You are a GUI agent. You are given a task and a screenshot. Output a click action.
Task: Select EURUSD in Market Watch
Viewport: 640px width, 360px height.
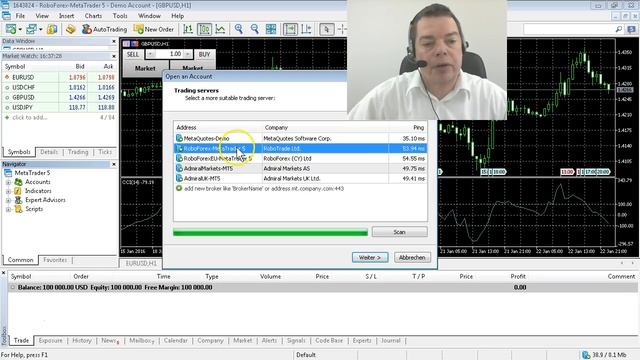59,77
